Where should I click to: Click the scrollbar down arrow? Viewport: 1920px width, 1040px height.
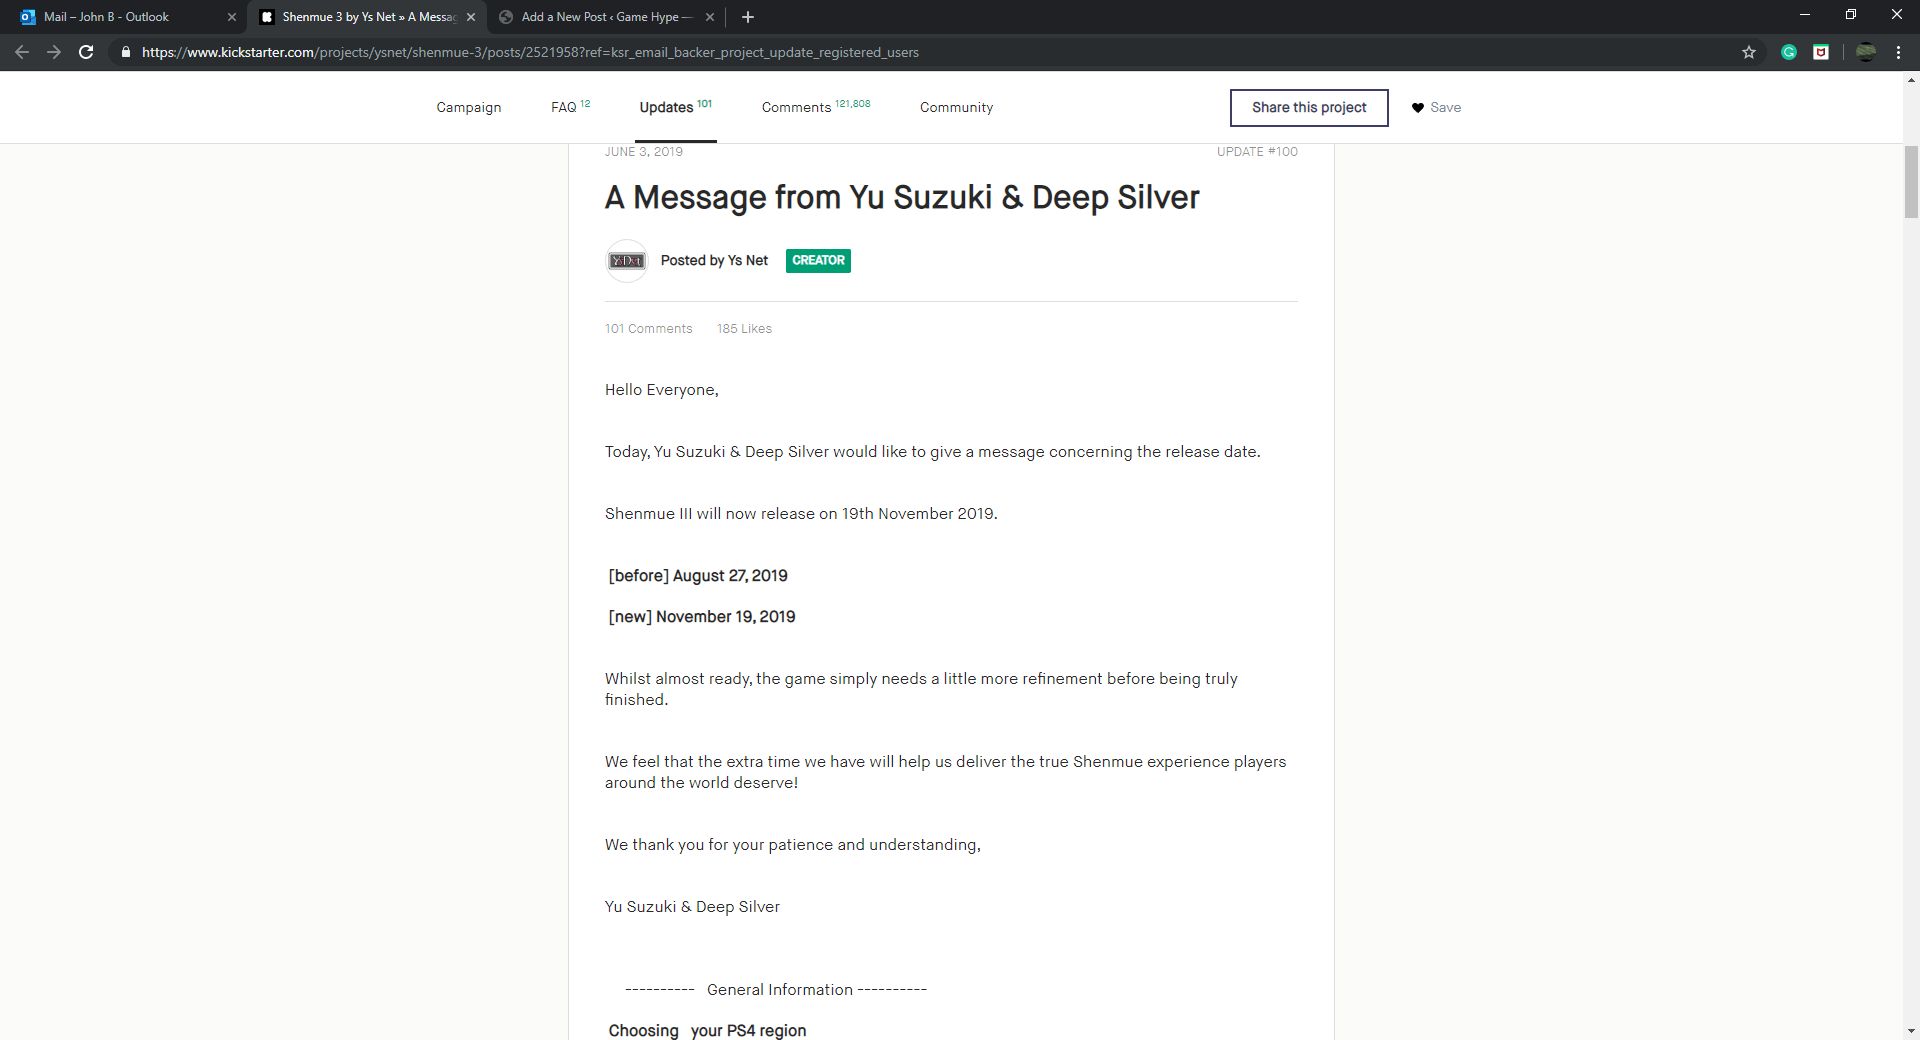[x=1911, y=1031]
